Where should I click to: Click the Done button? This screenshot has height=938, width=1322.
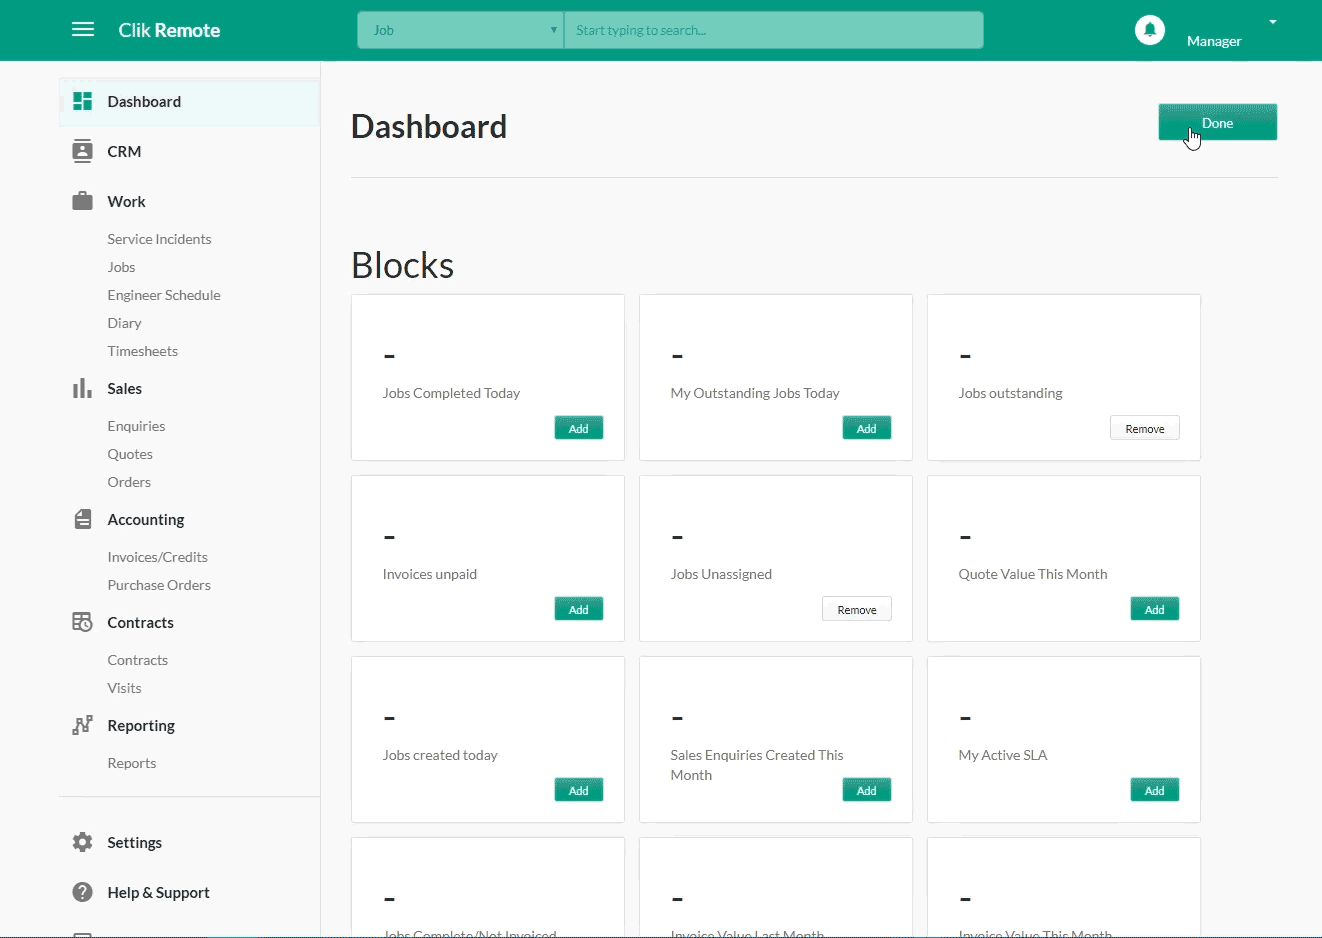[x=1217, y=122]
